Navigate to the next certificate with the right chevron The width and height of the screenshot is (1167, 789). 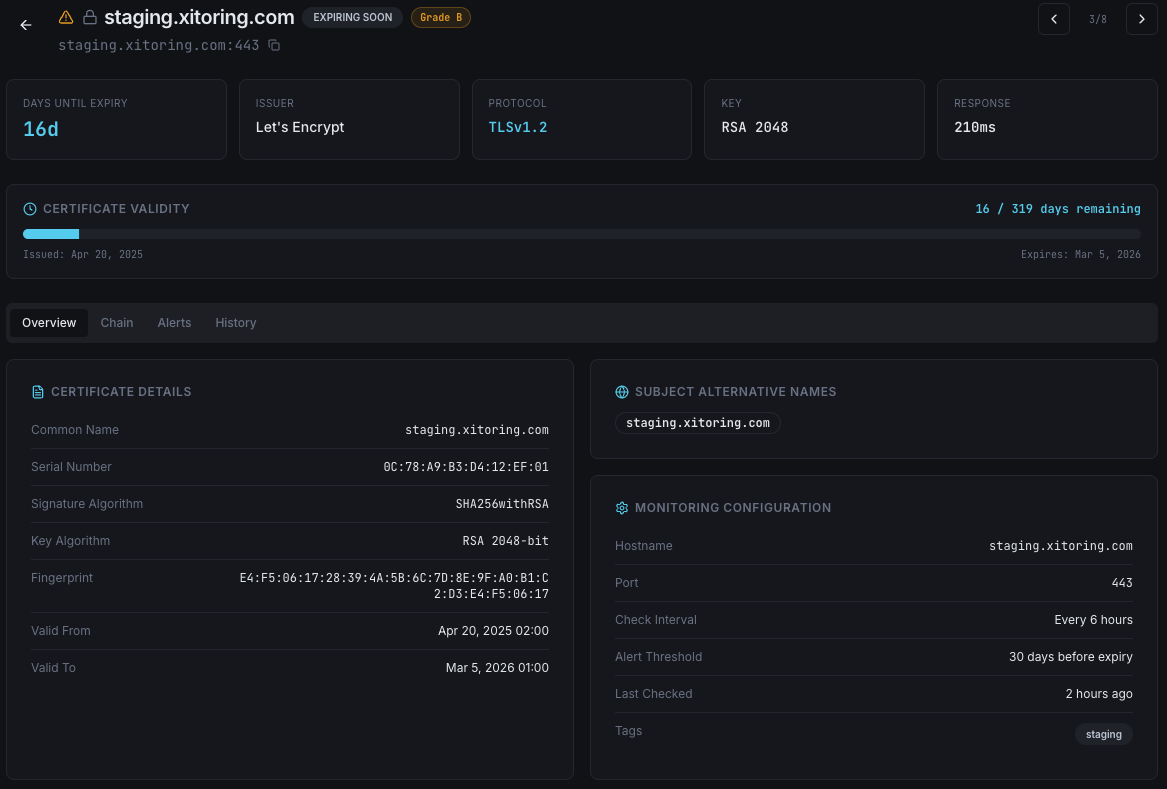[x=1141, y=19]
